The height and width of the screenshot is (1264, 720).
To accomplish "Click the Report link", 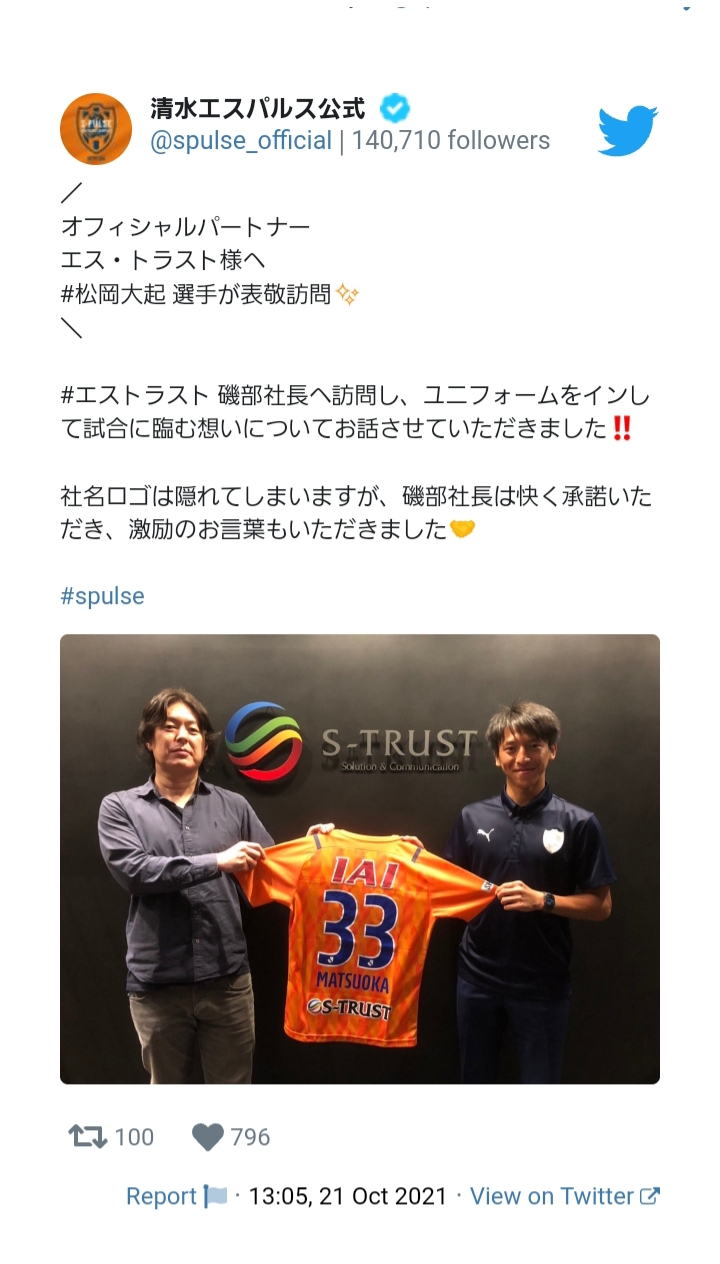I will coord(161,1196).
